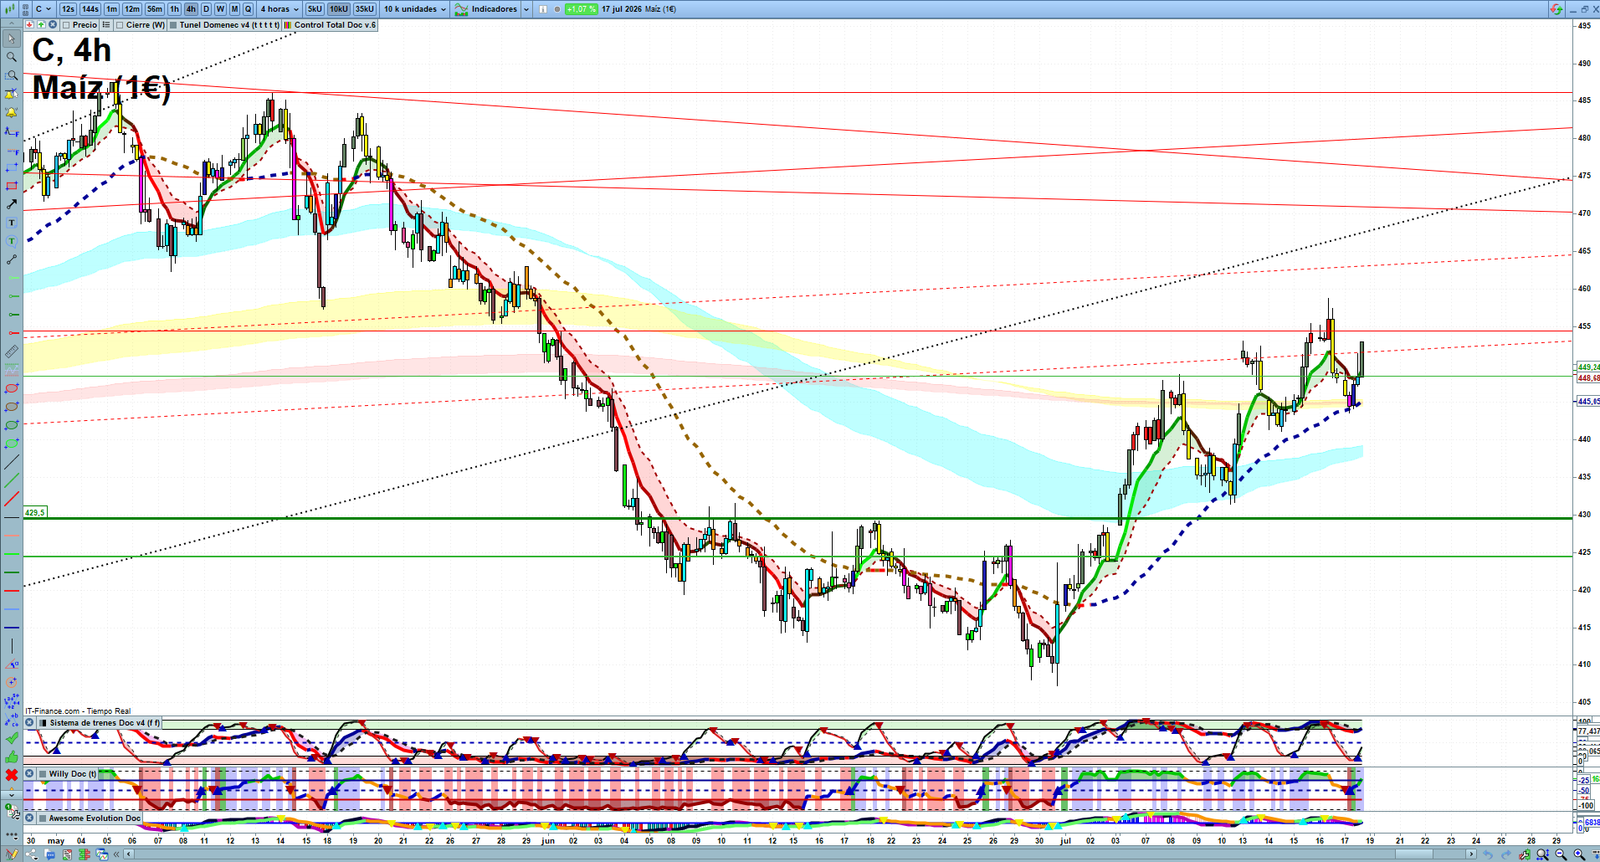Viewport: 1600px width, 862px height.
Task: Close the price panel with blue X icon
Action: pyautogui.click(x=52, y=25)
